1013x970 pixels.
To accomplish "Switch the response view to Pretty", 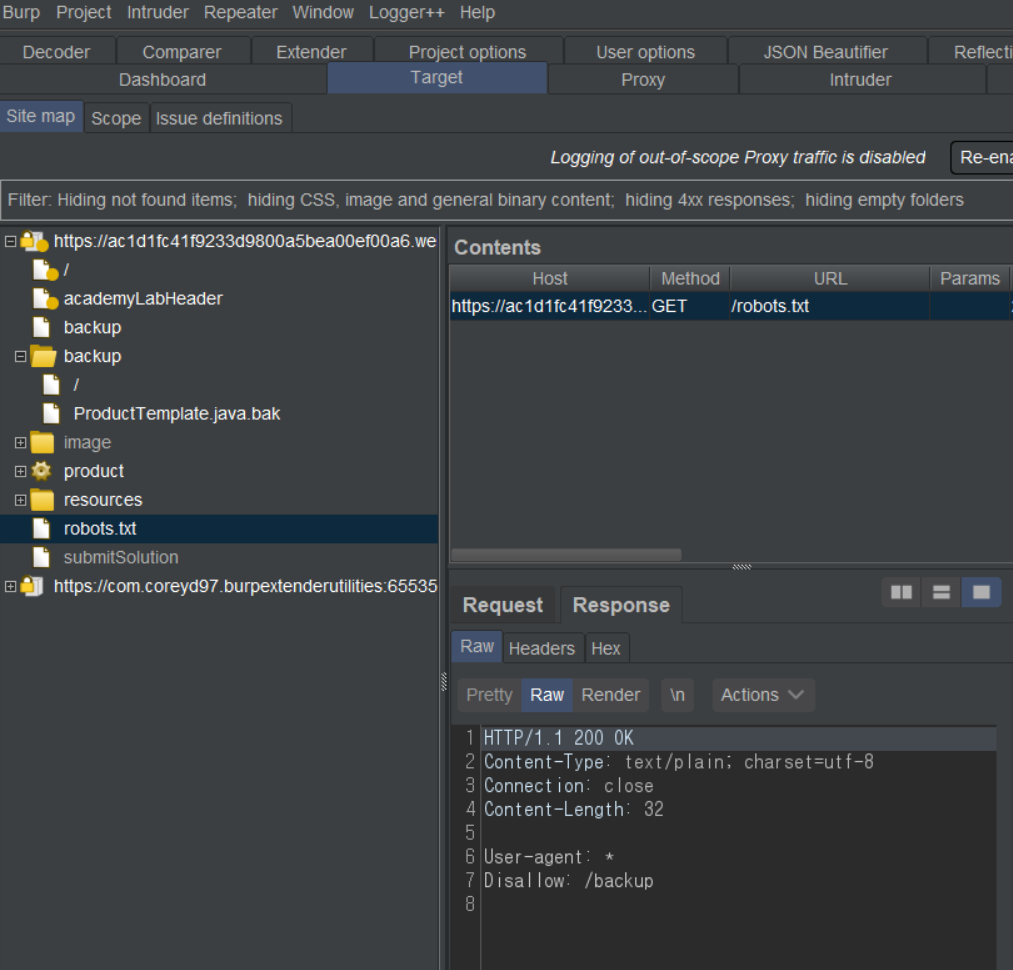I will 489,695.
